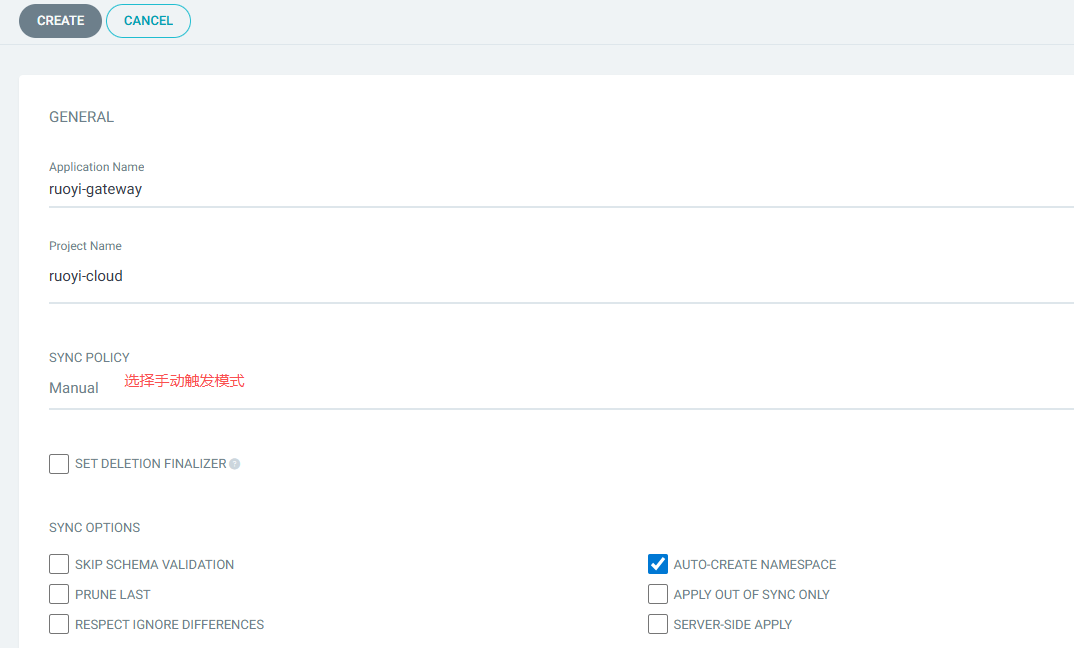Enable the Prune Last checkbox
Viewport: 1074px width, 648px height.
tap(59, 594)
